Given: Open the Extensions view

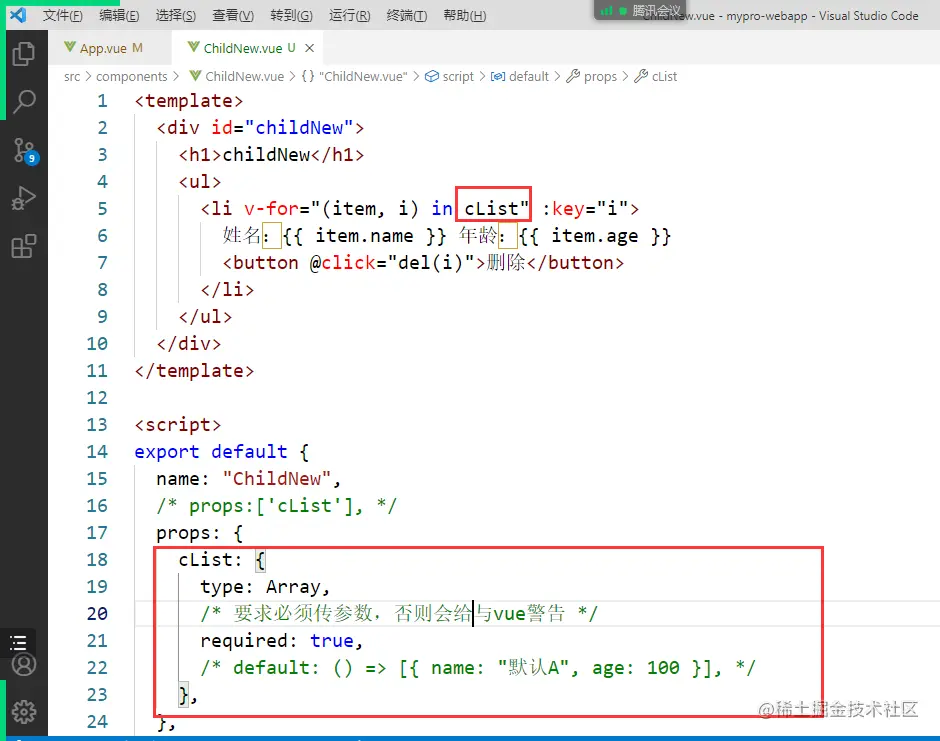Looking at the screenshot, I should pos(24,246).
